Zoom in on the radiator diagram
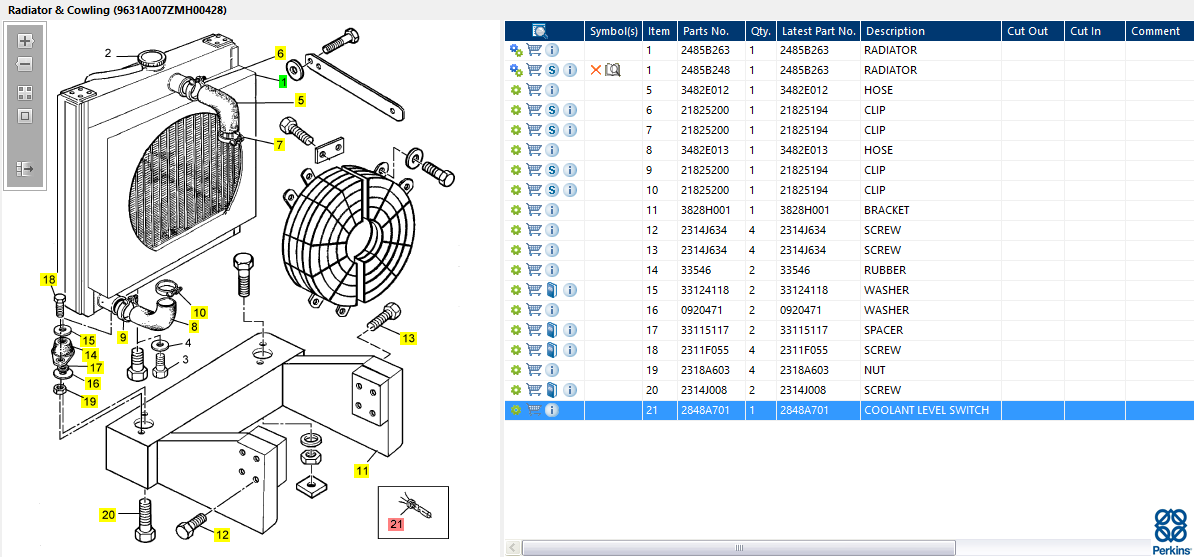The width and height of the screenshot is (1194, 557). tap(26, 42)
